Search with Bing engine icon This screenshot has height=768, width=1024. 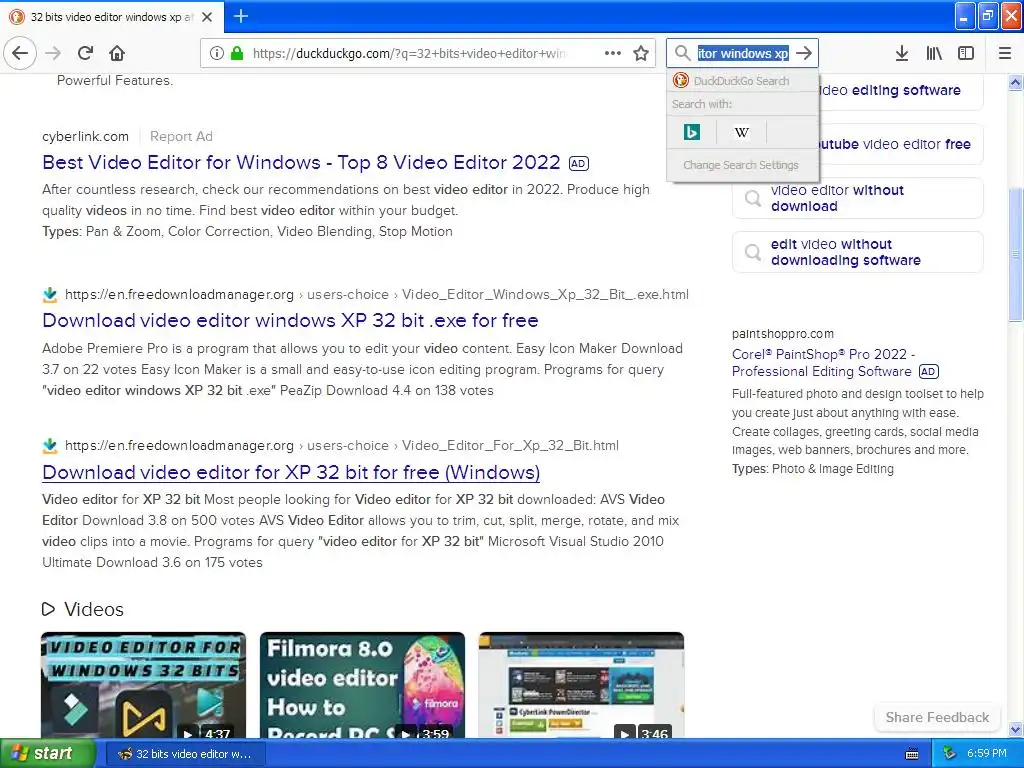[692, 133]
